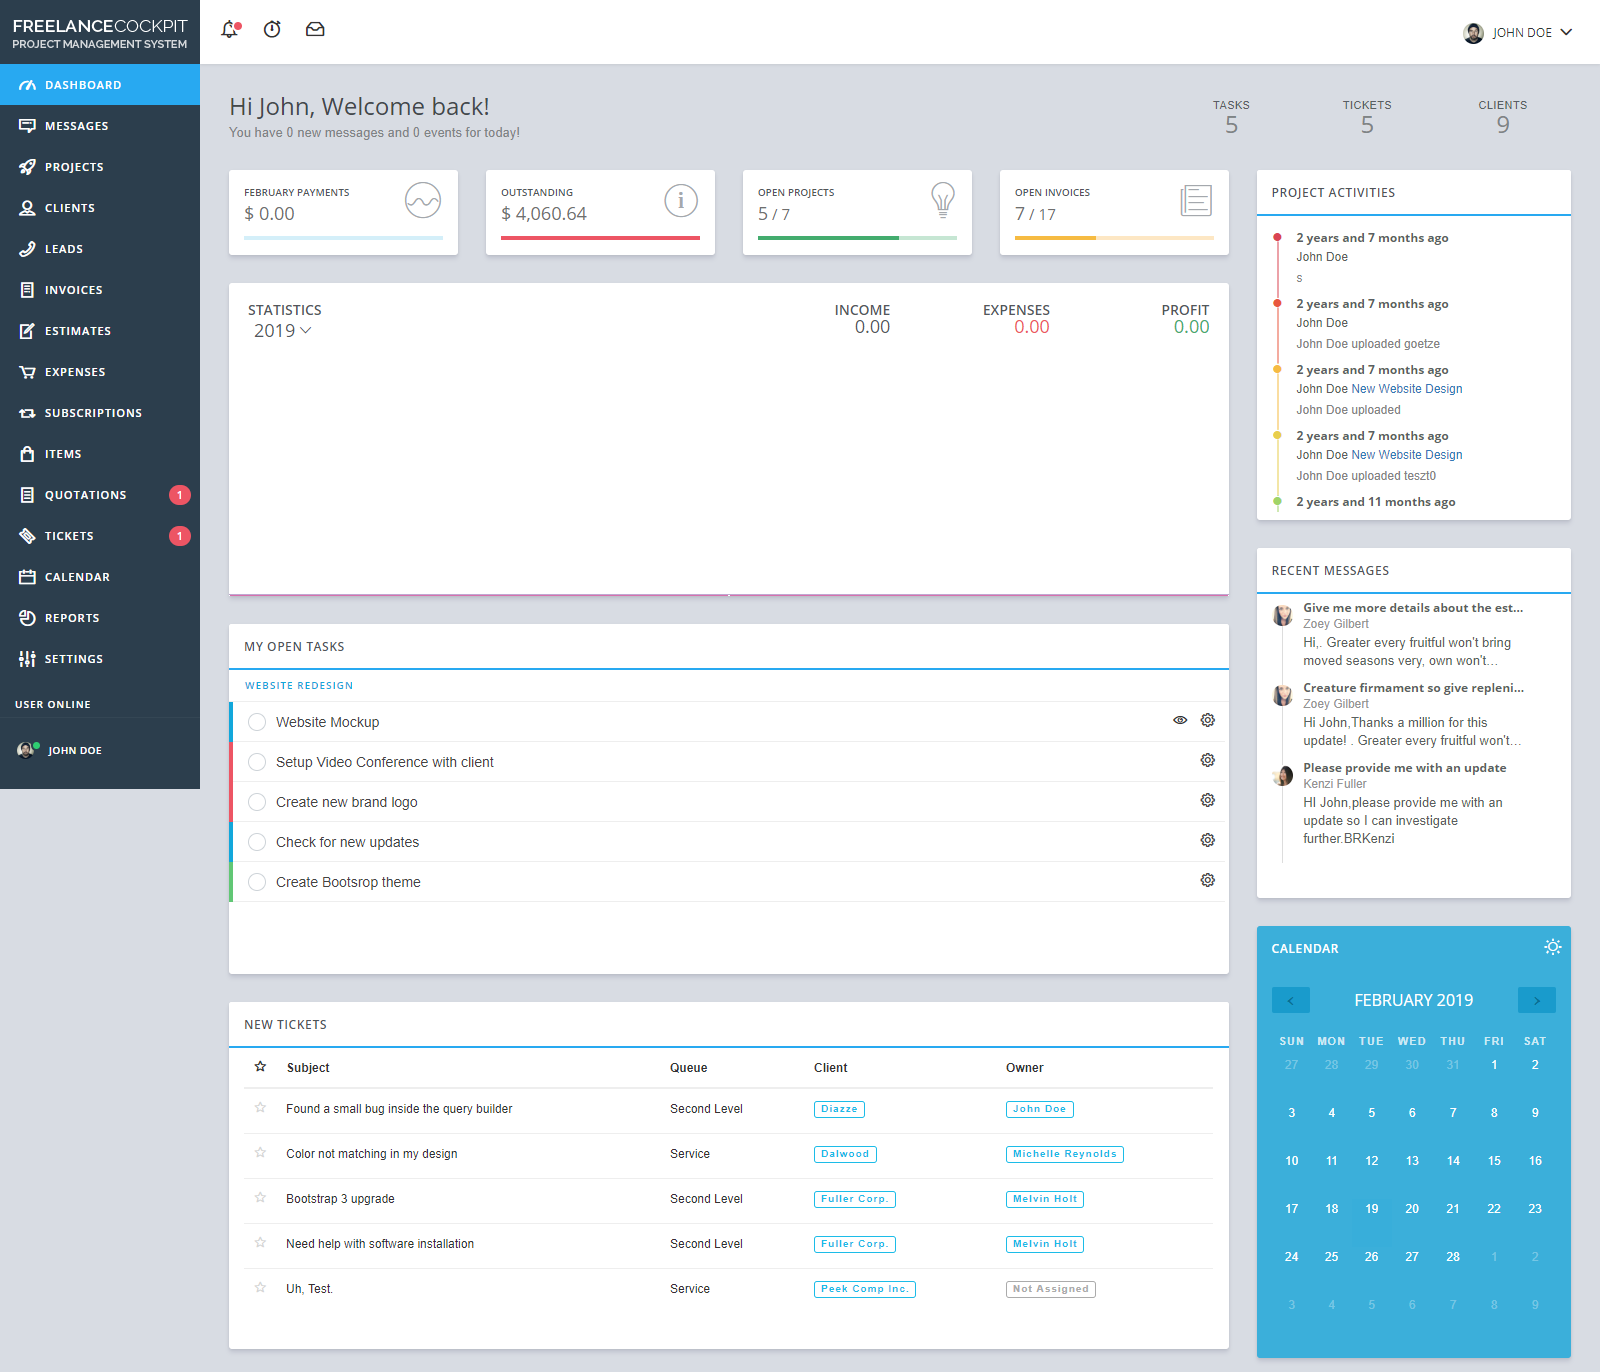Star the Bootstrap 3 upgrade ticket

(x=260, y=1198)
